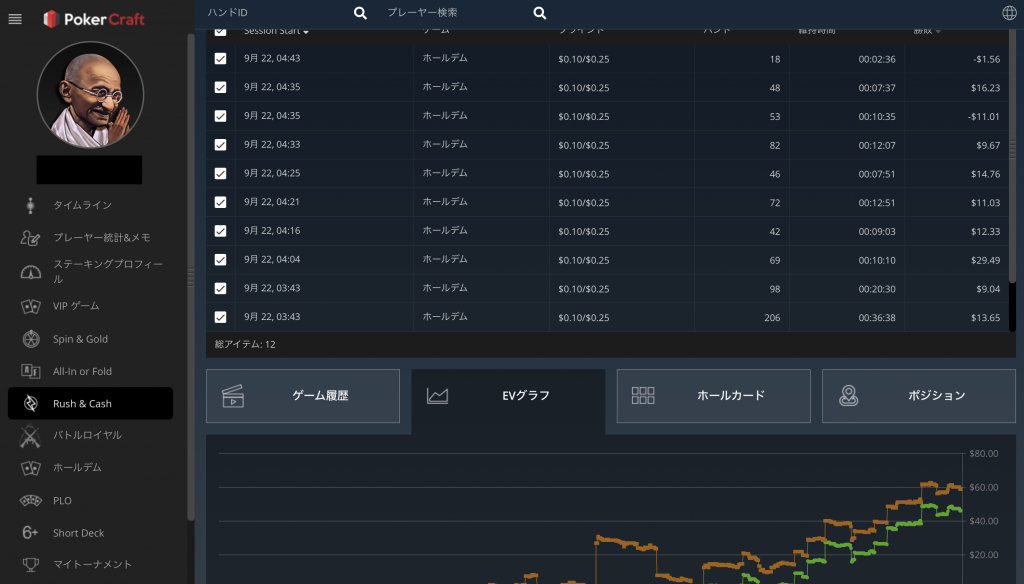Click the 00:20:30 duration cell
The width and height of the screenshot is (1024, 584).
click(x=877, y=289)
